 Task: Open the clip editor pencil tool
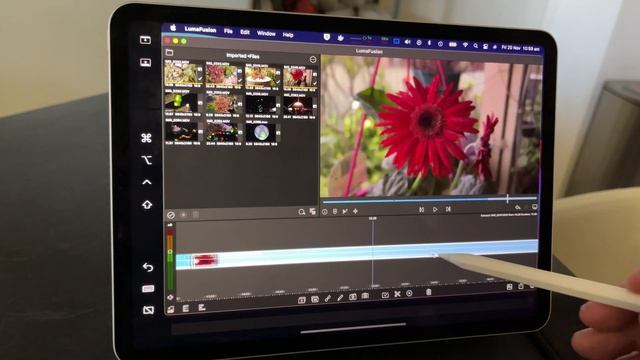coord(340,298)
